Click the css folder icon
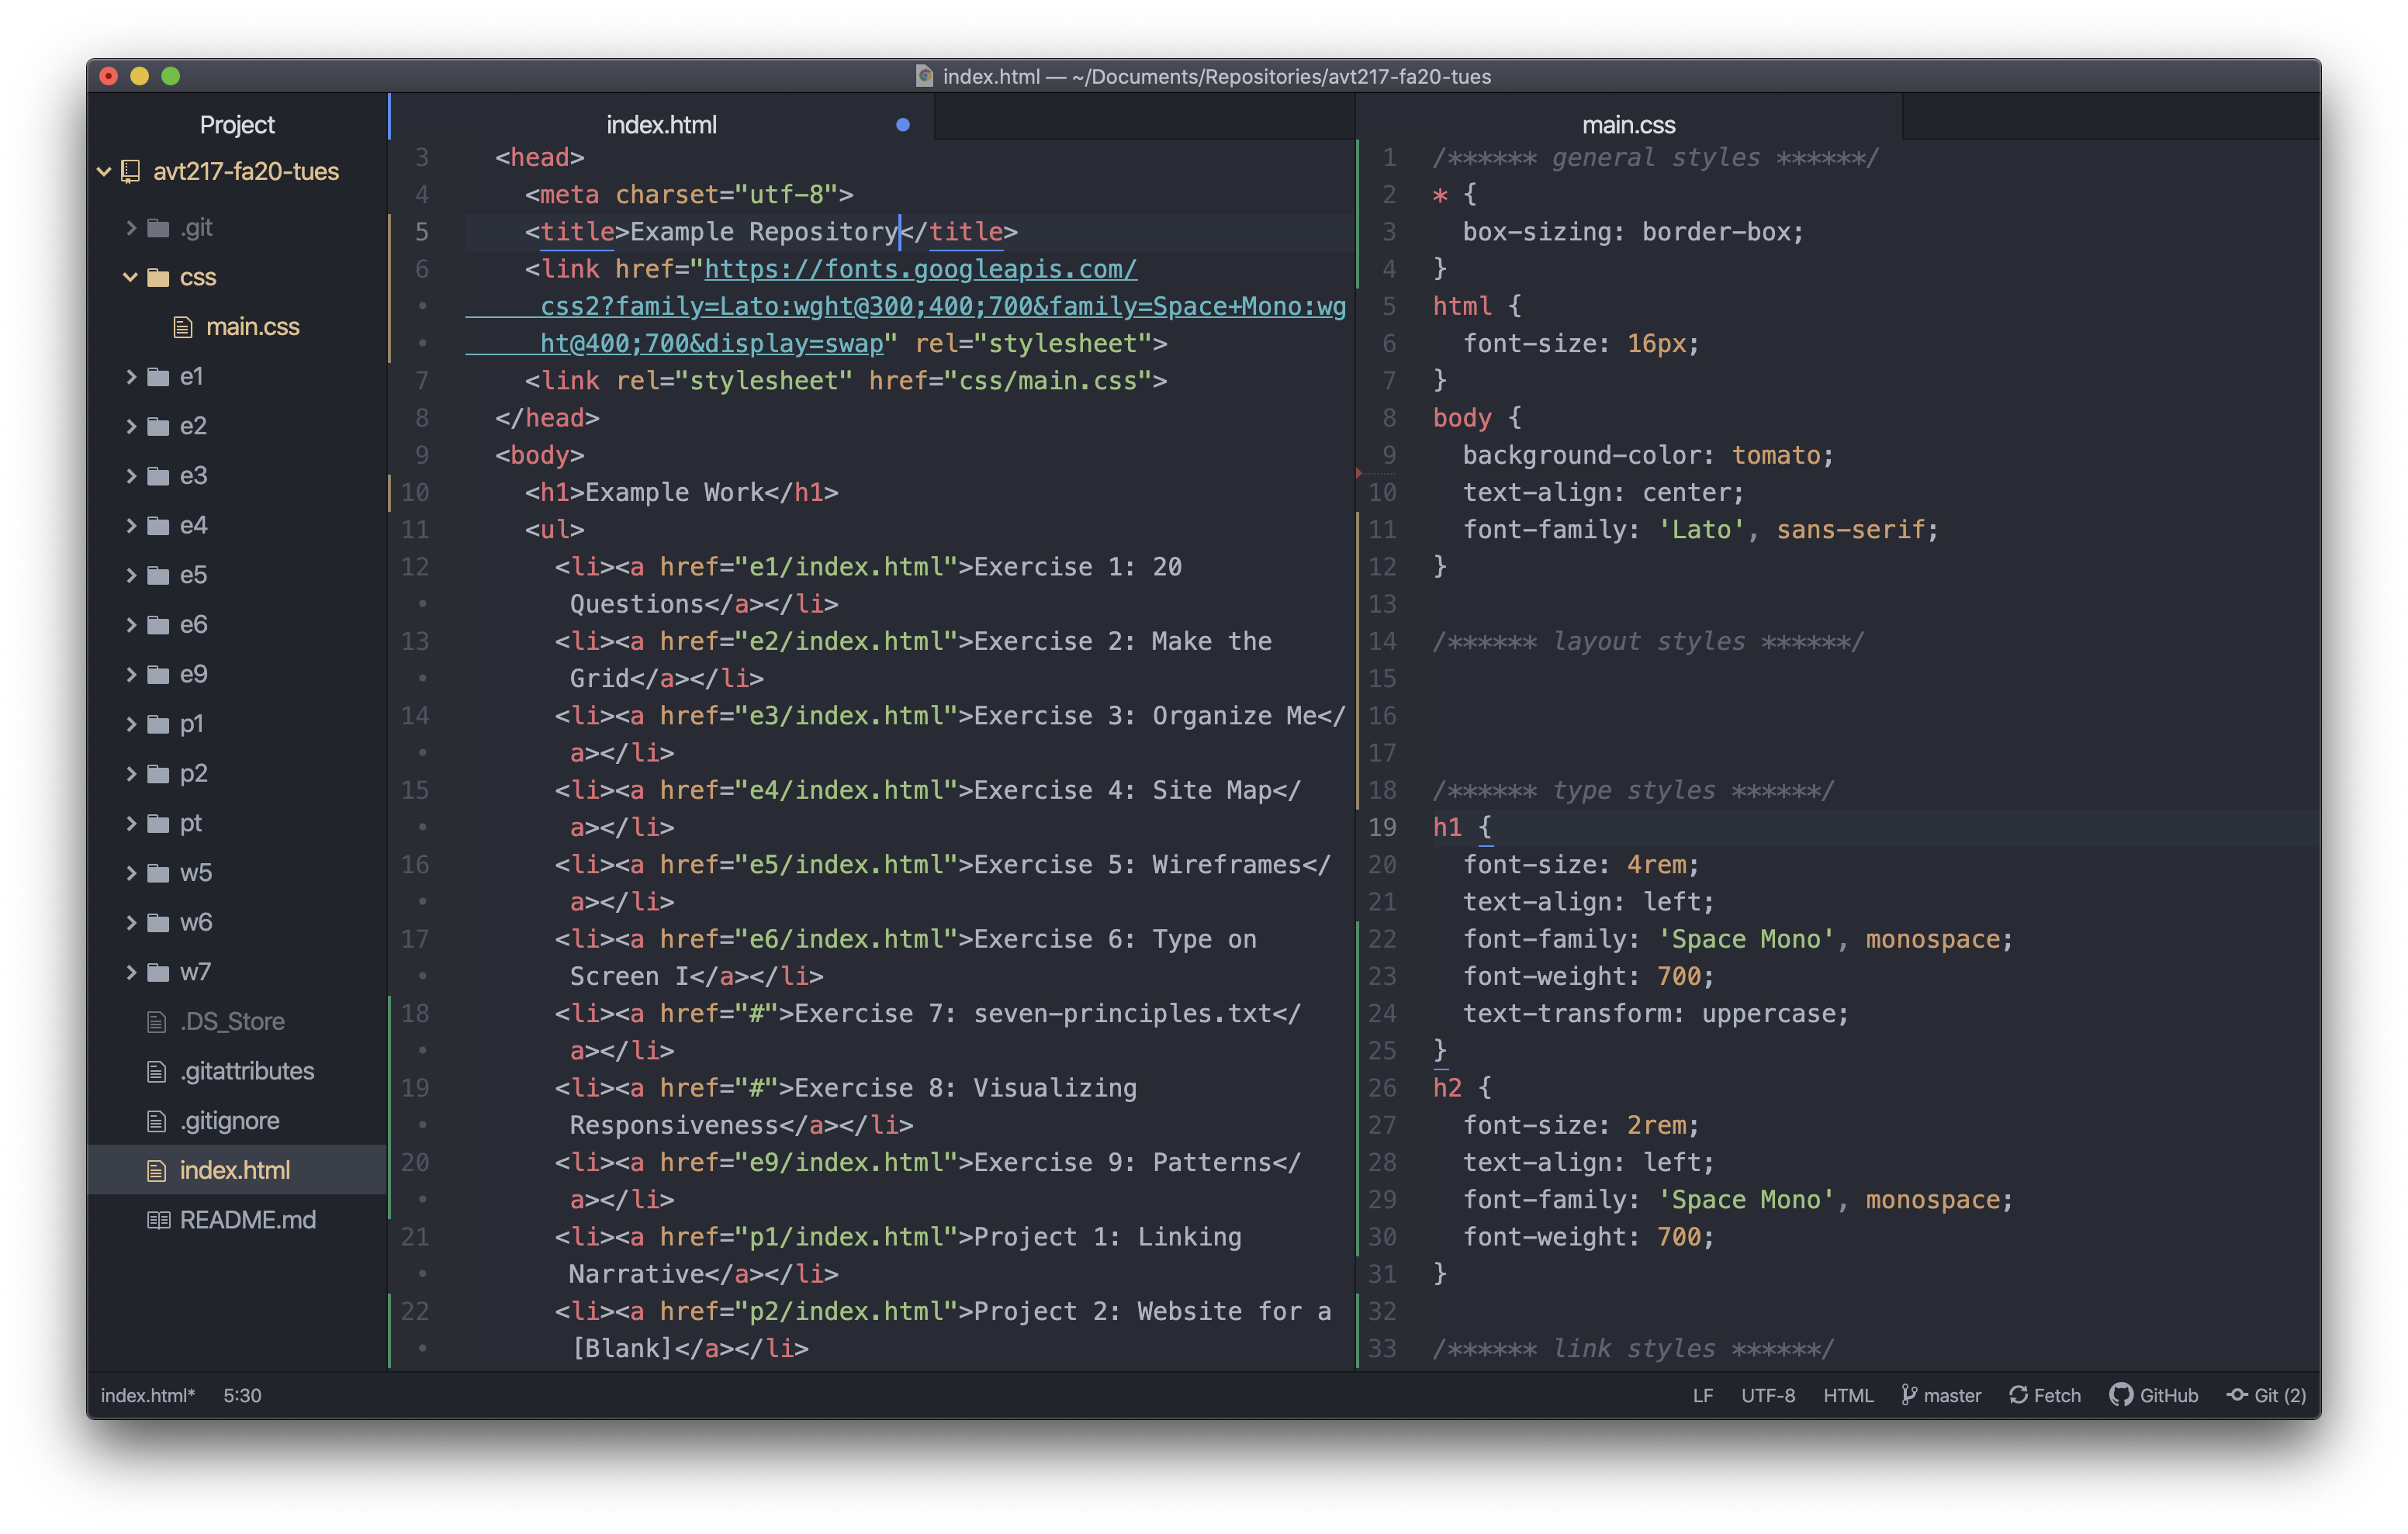Viewport: 2408px width, 1534px height. 158,277
